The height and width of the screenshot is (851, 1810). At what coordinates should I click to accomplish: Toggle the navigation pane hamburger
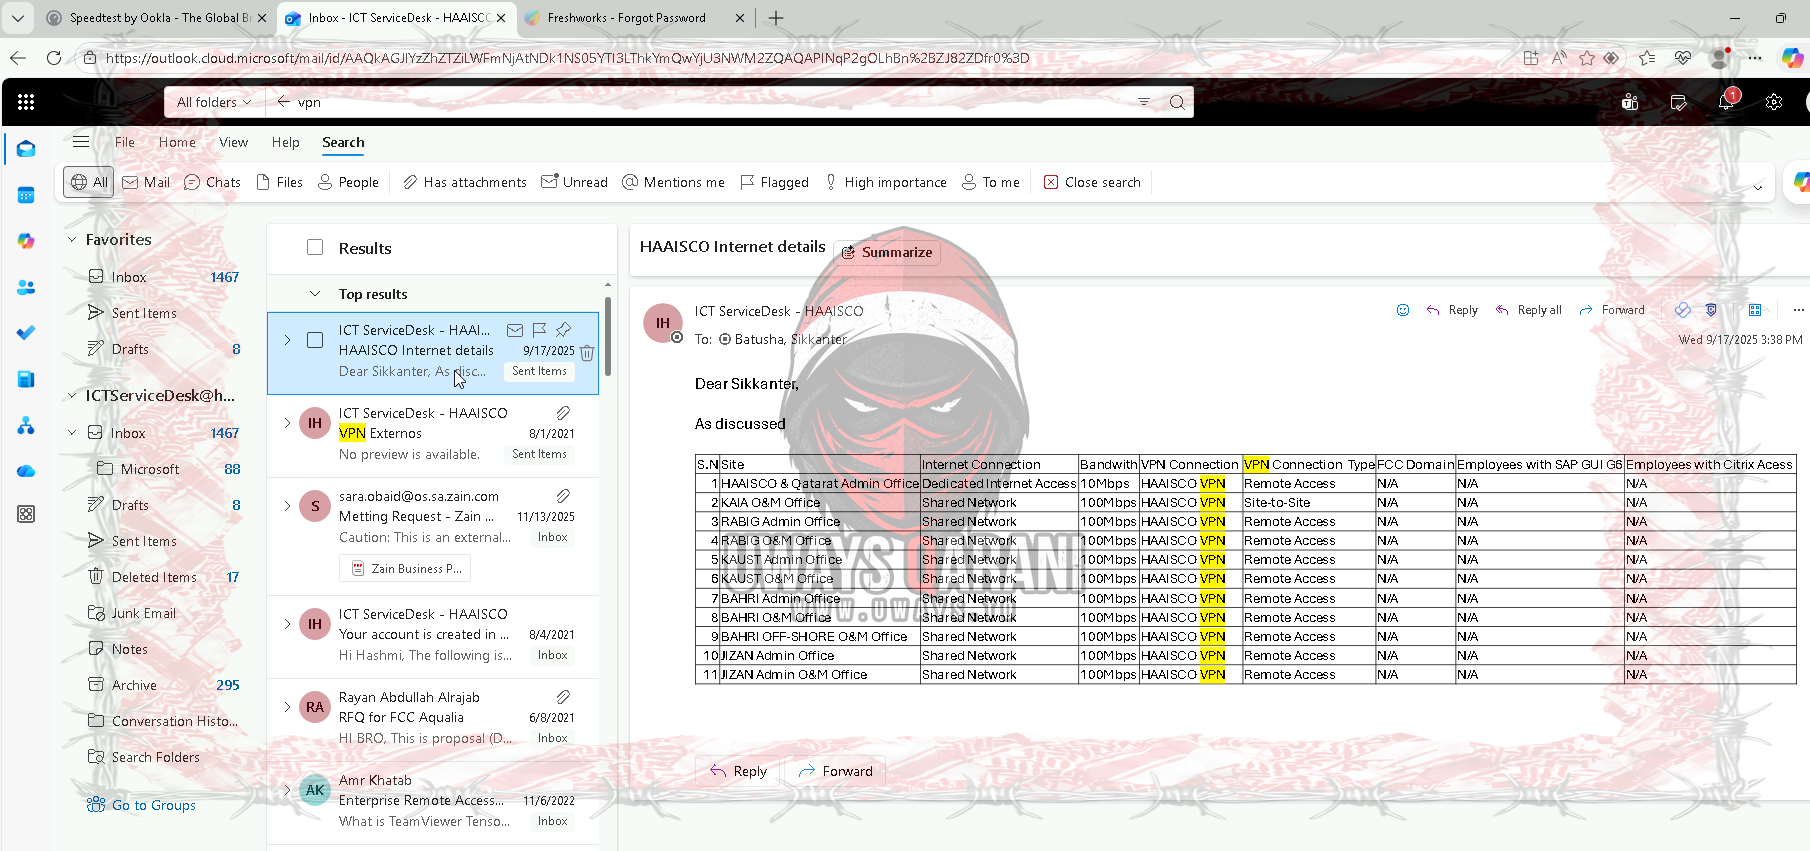tap(81, 142)
